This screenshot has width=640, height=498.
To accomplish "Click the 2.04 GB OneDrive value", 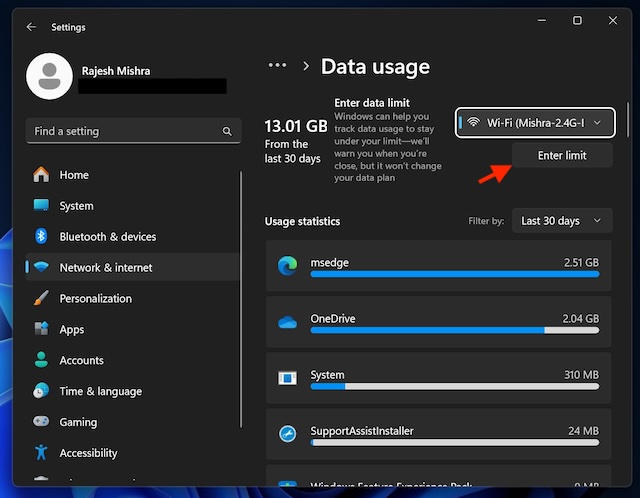I will (x=580, y=318).
